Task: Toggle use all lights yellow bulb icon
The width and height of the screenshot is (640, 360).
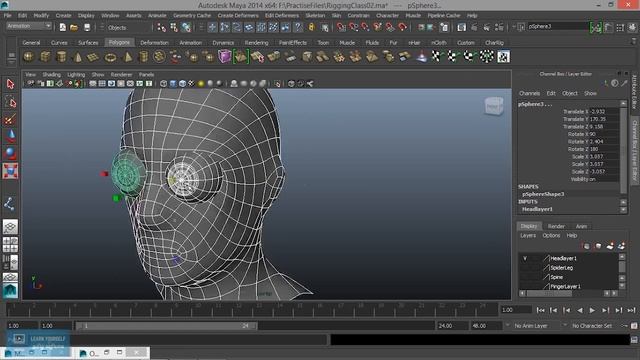Action: 201,84
